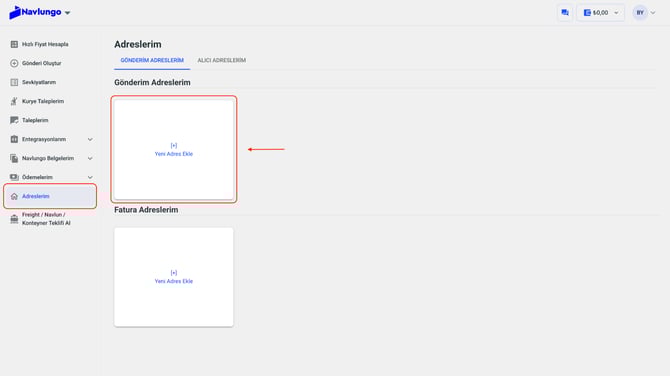Select the Gönderim Adreslerim tab
Screen dimensions: 670x376
[x=152, y=60]
